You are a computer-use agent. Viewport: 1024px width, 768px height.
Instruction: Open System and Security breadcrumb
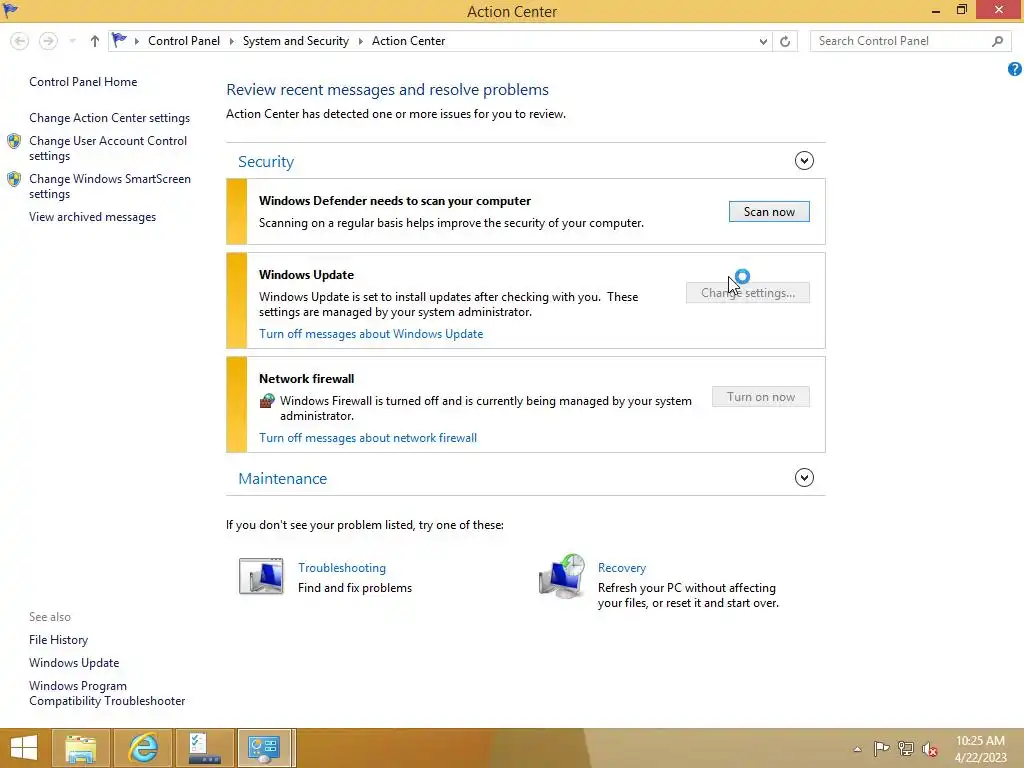coord(296,40)
